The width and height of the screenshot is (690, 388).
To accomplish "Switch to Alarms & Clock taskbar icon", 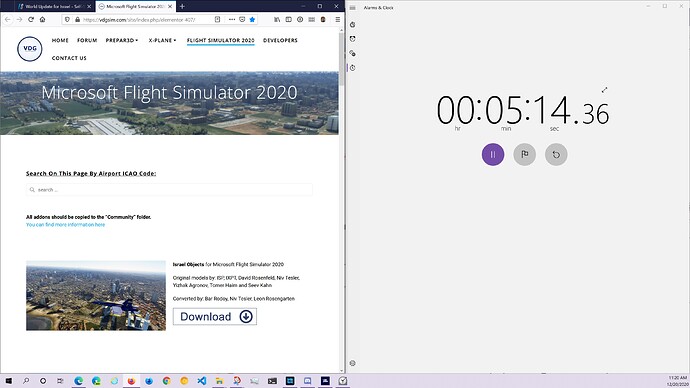I will tap(343, 381).
